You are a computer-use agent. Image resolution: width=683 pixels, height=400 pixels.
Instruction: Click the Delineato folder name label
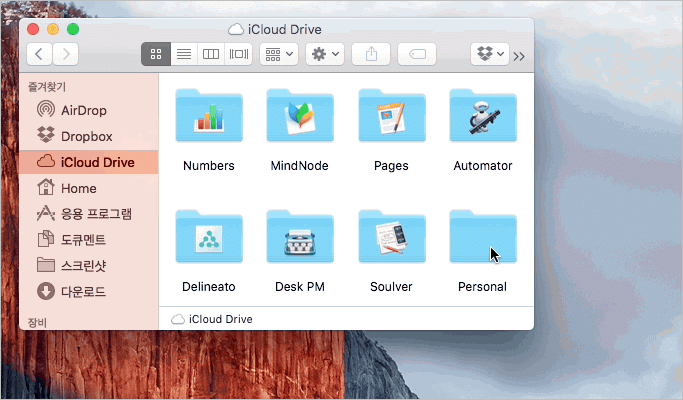tap(209, 287)
